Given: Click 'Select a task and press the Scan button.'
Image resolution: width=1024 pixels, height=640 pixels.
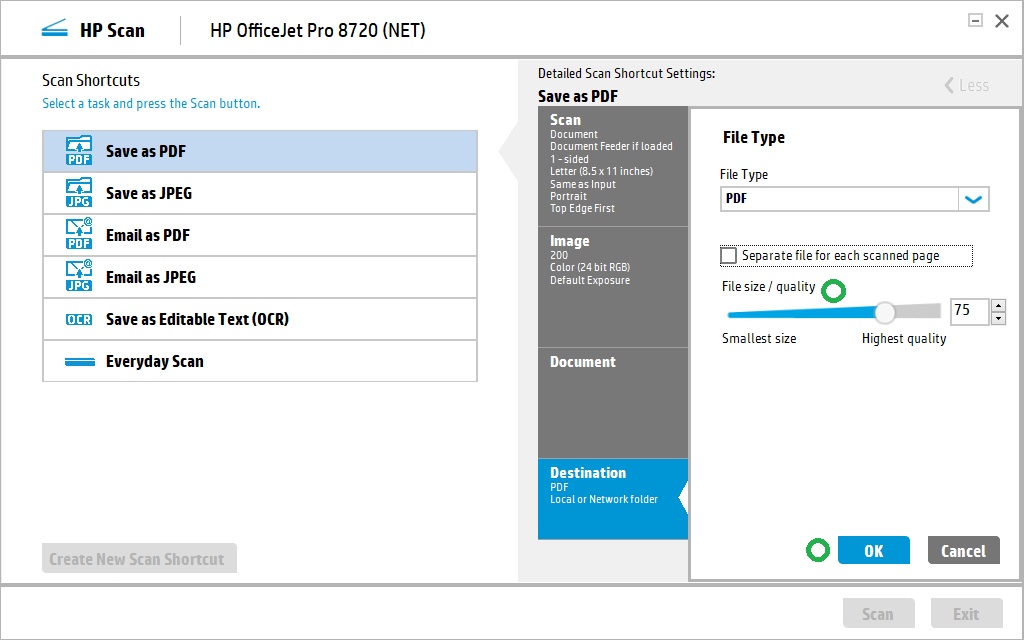Looking at the screenshot, I should (151, 103).
